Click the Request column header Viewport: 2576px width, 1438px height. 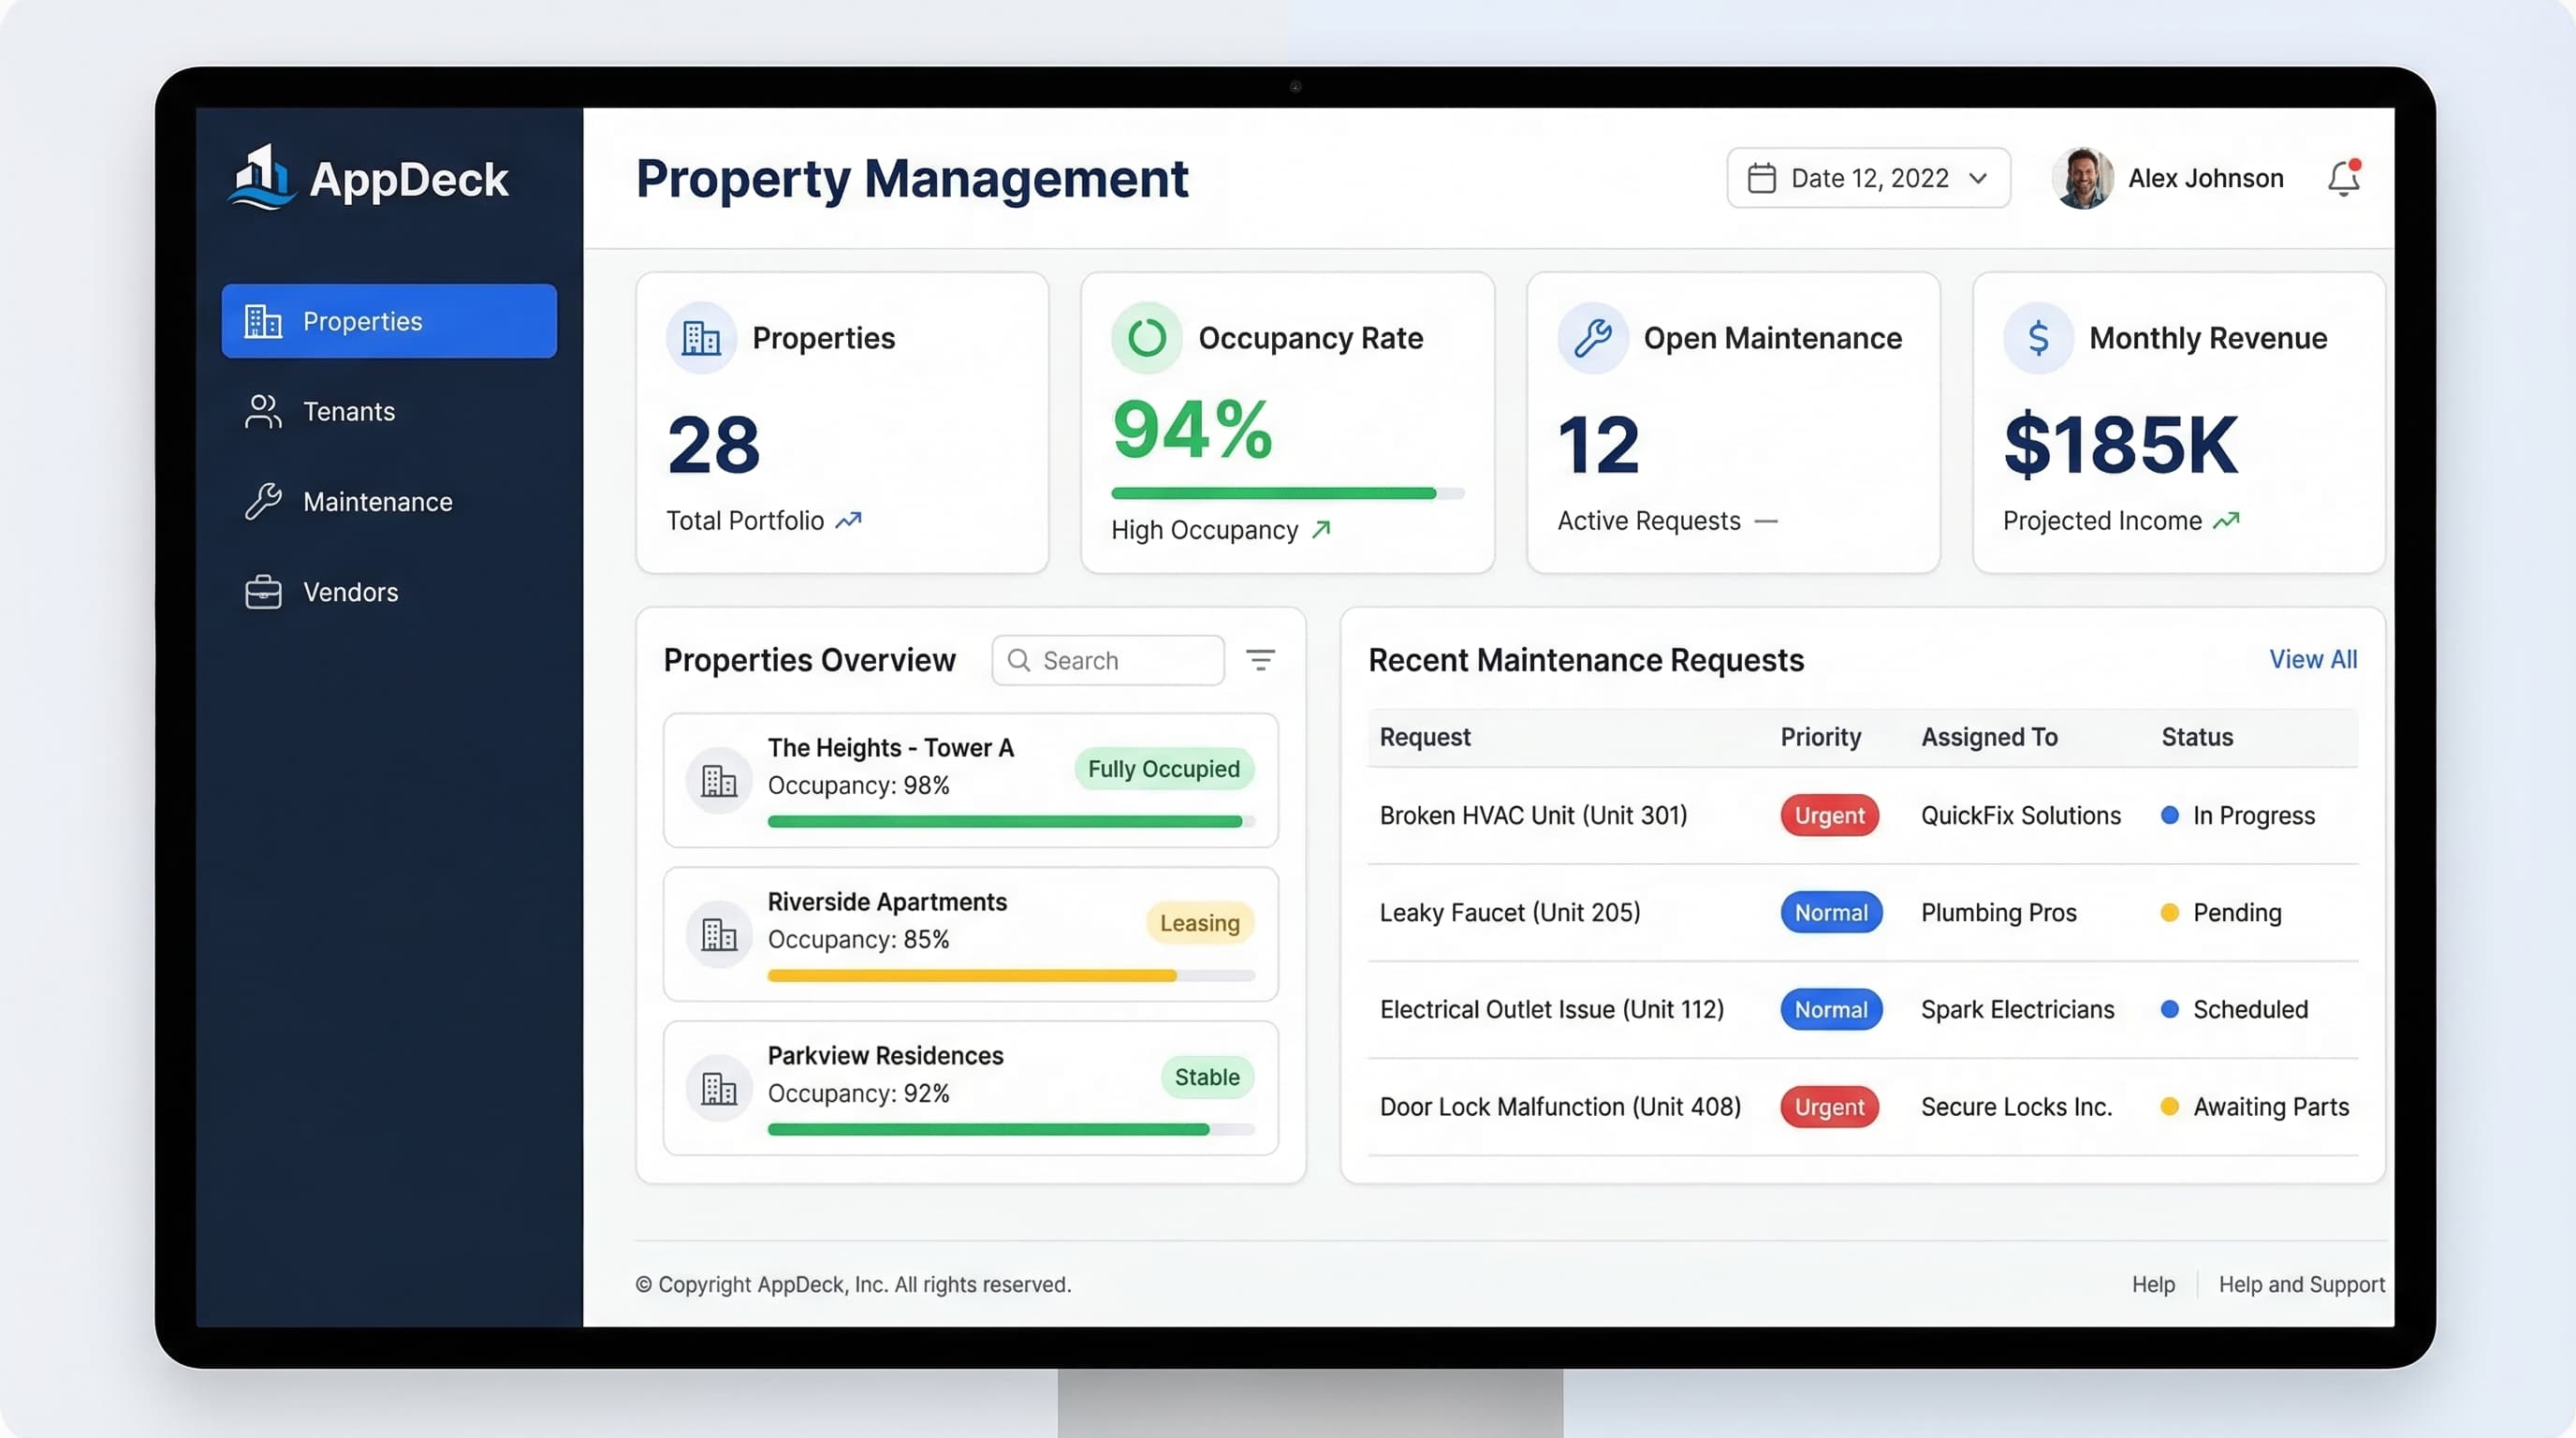tap(1425, 737)
